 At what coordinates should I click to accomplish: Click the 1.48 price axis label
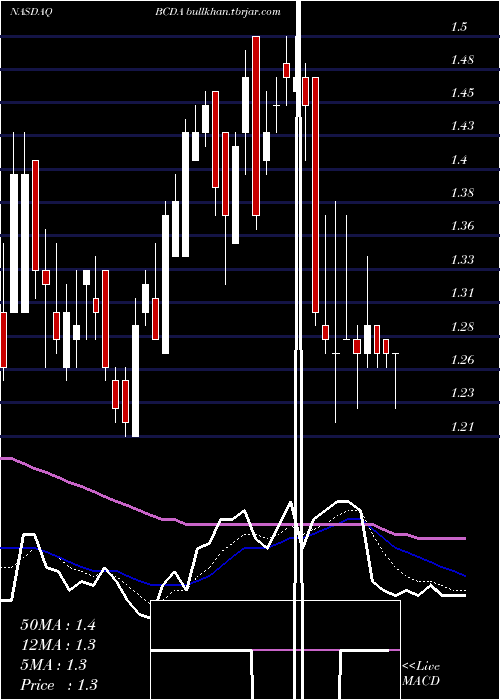[x=462, y=60]
